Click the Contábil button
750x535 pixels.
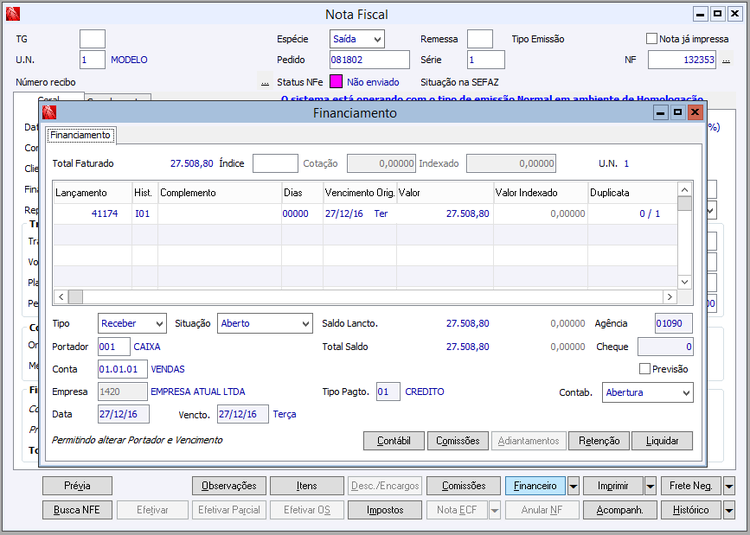[x=393, y=441]
